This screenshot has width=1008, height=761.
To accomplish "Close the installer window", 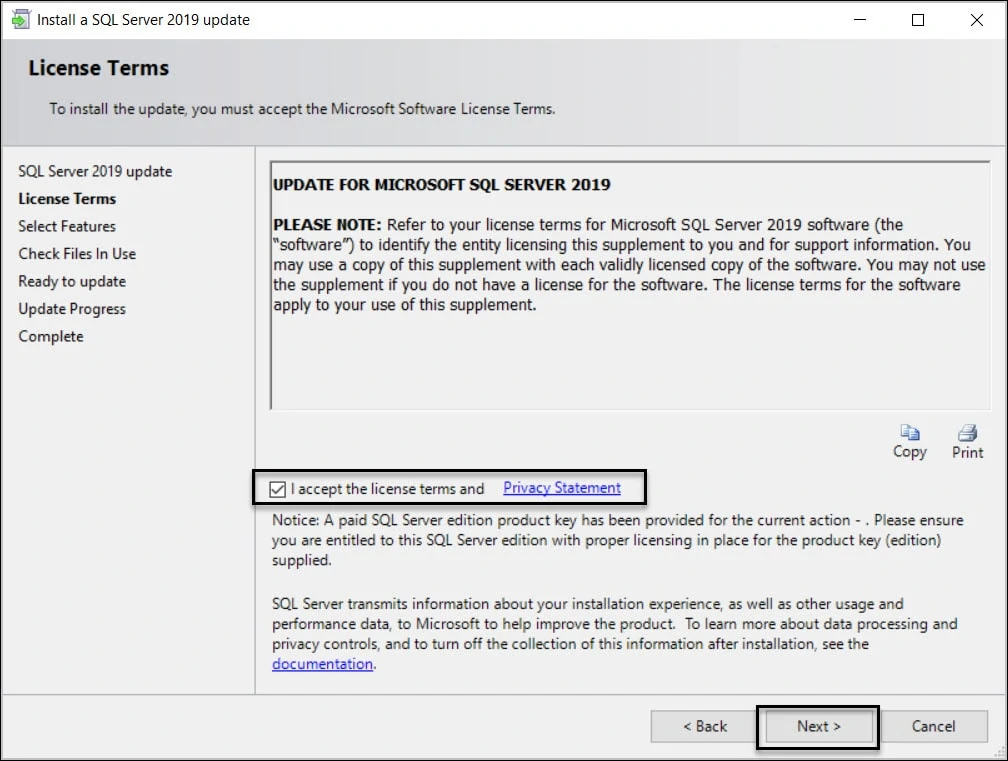I will [x=976, y=20].
